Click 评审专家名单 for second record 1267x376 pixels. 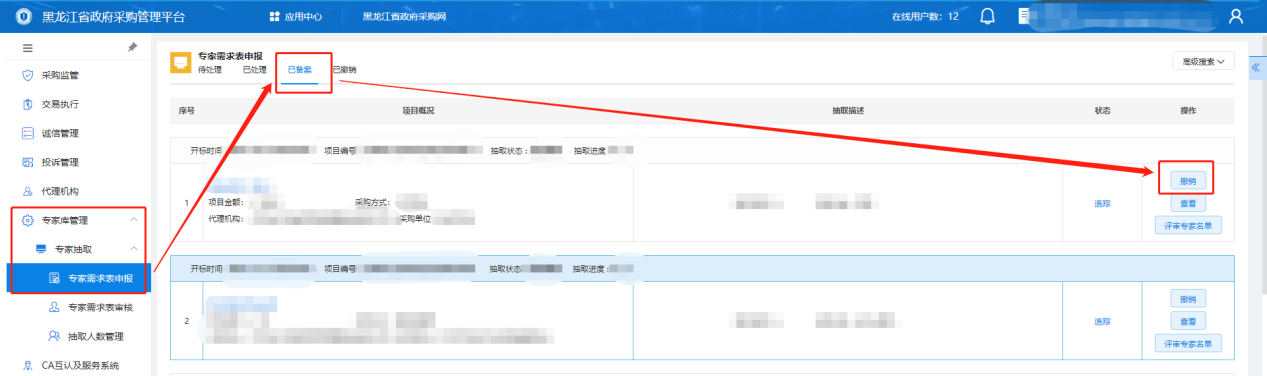[1187, 344]
